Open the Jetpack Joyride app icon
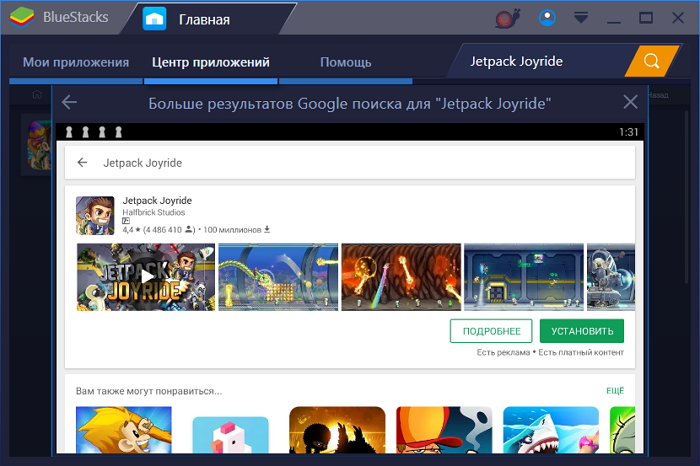700x466 pixels. click(95, 215)
